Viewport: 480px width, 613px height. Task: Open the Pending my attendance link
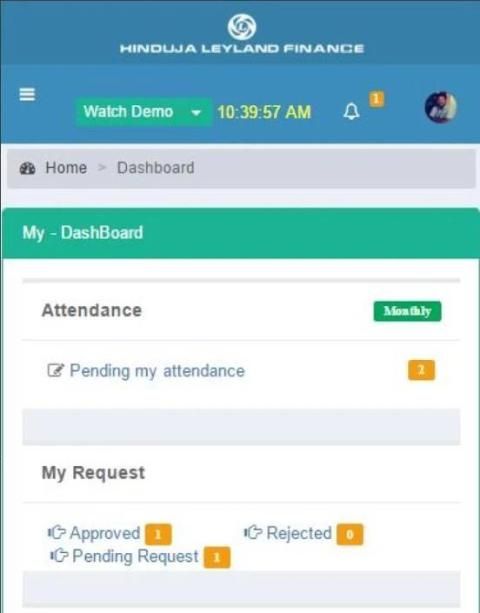(157, 371)
